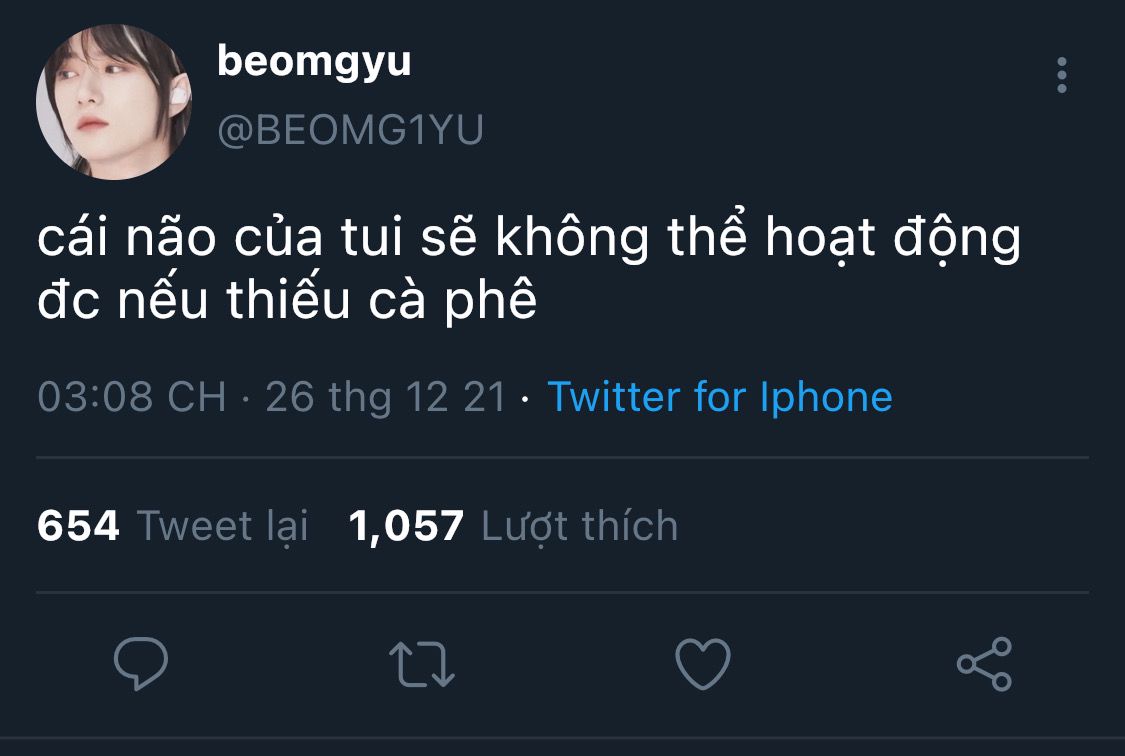Share the tweet via the share icon

click(984, 663)
